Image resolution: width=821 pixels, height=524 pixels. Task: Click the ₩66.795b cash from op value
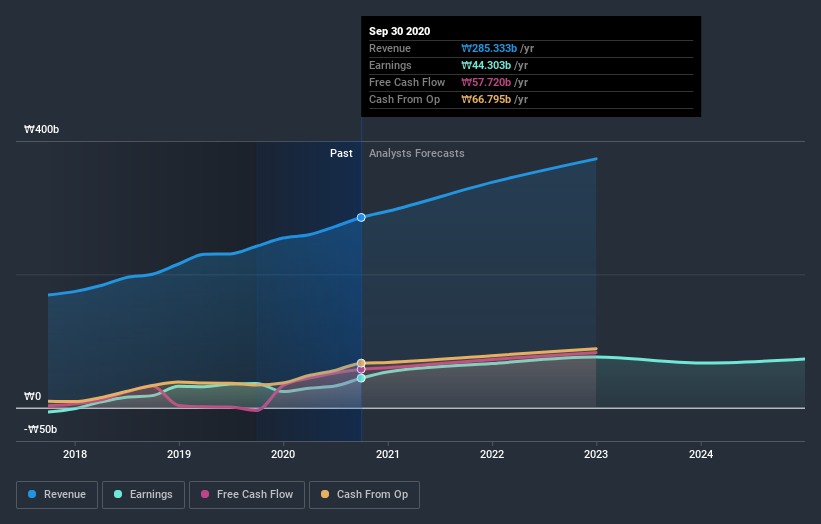(x=486, y=99)
